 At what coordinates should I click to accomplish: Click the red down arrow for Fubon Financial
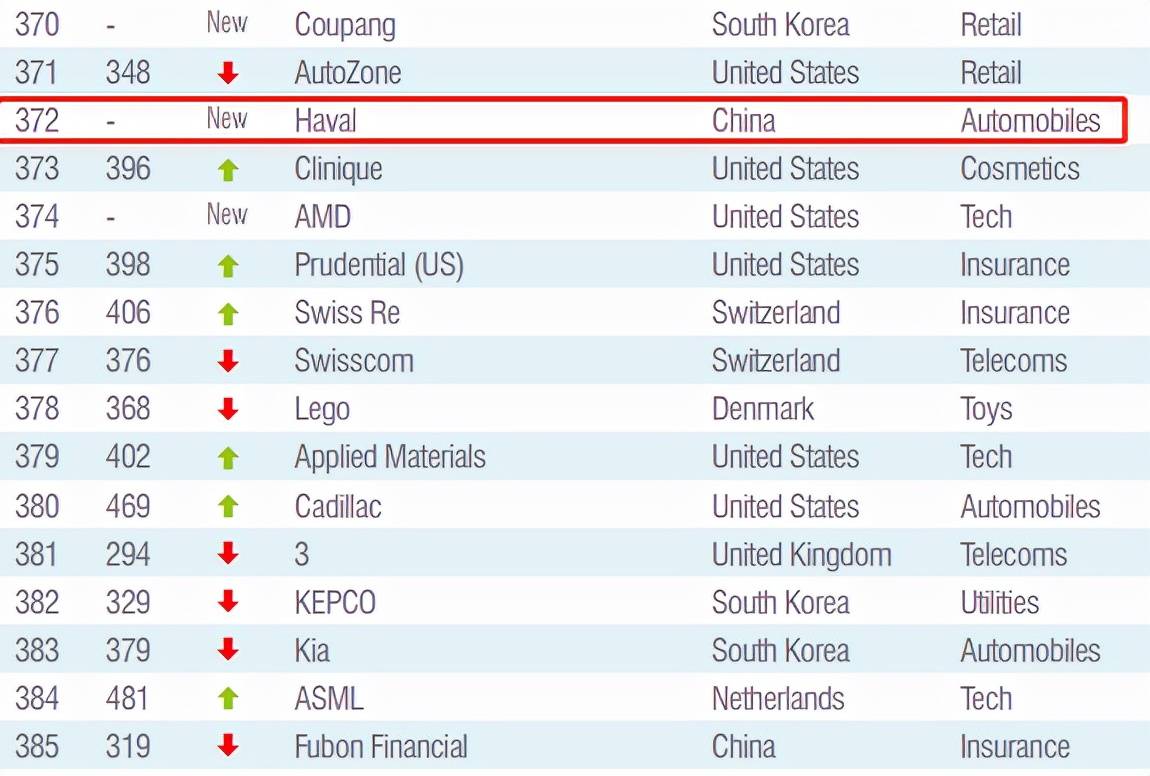228,746
